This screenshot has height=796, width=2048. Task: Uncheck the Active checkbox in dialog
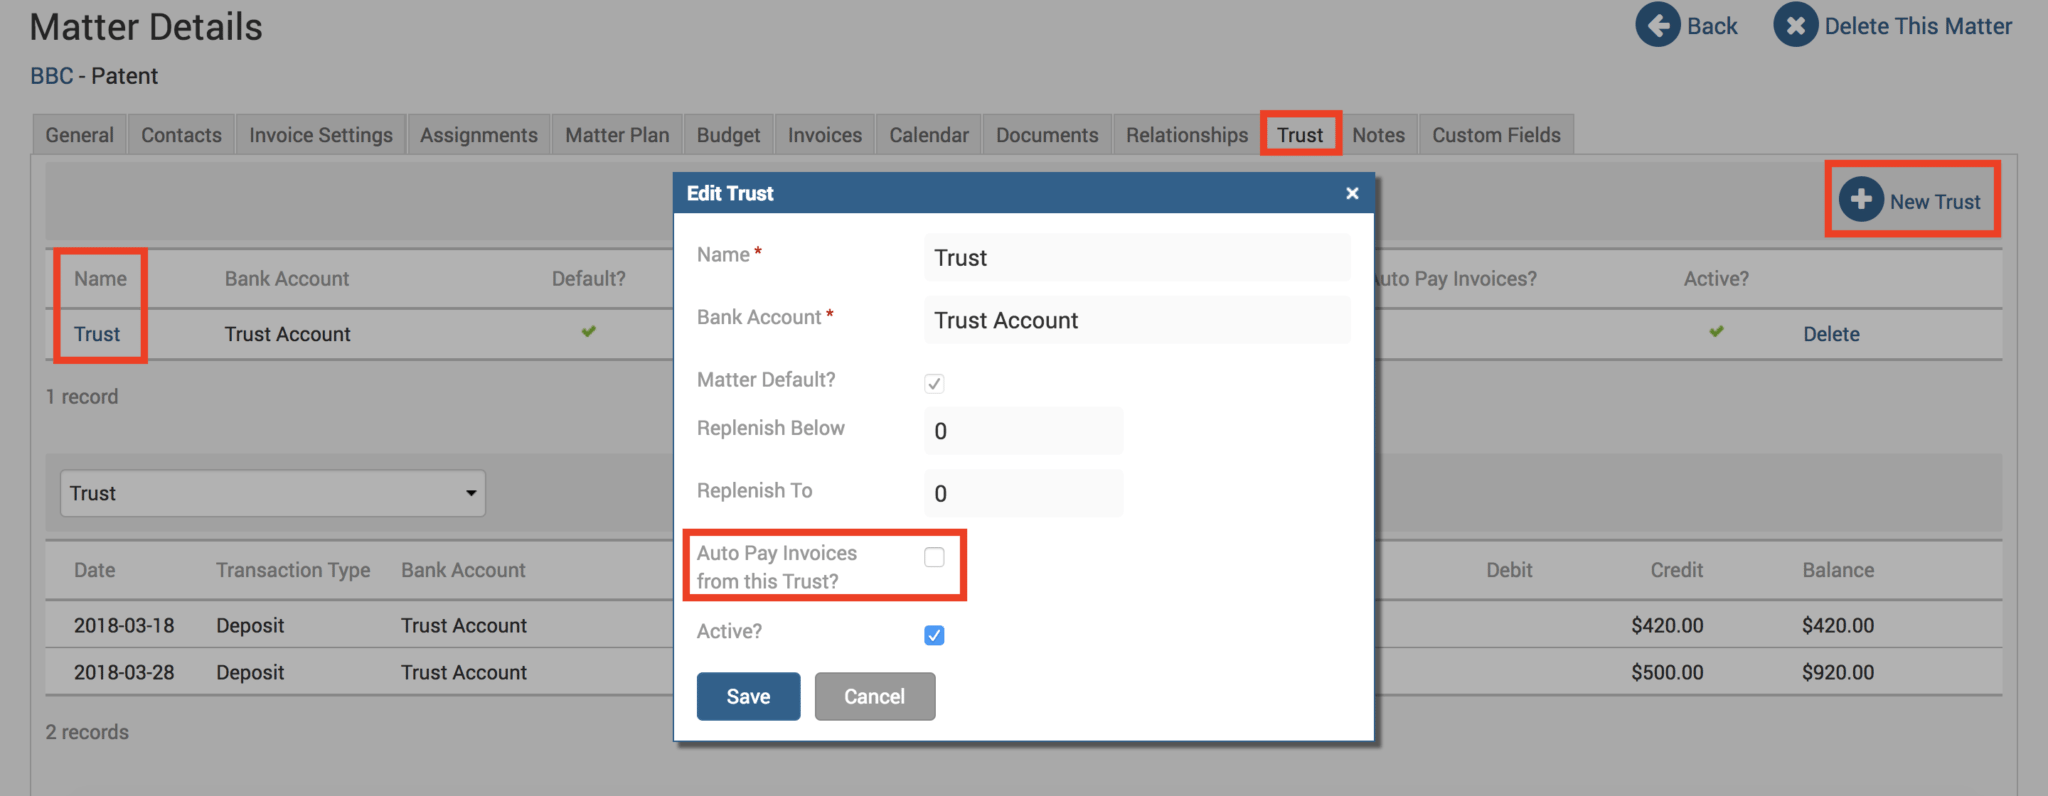click(934, 635)
